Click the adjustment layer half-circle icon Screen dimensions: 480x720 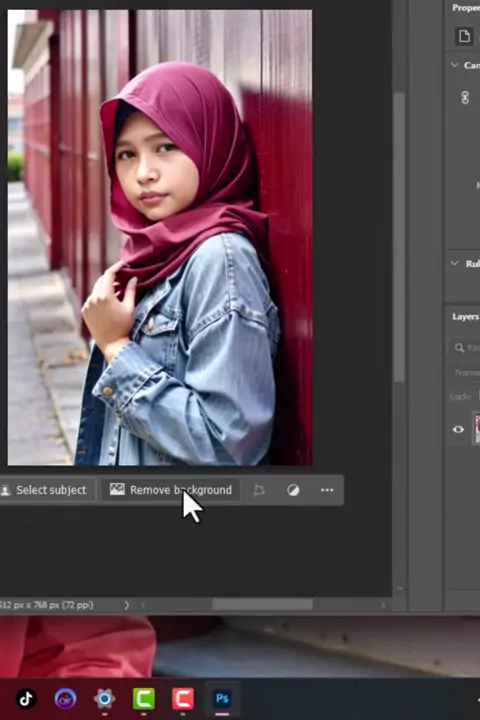pyautogui.click(x=293, y=490)
